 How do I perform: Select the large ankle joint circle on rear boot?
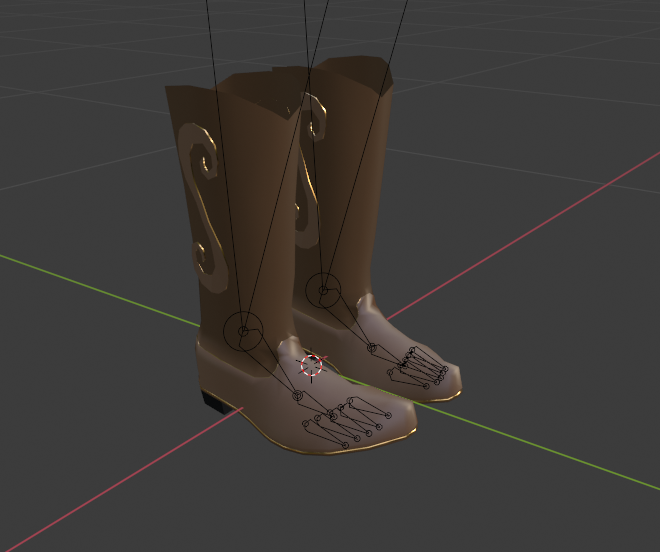pos(323,290)
